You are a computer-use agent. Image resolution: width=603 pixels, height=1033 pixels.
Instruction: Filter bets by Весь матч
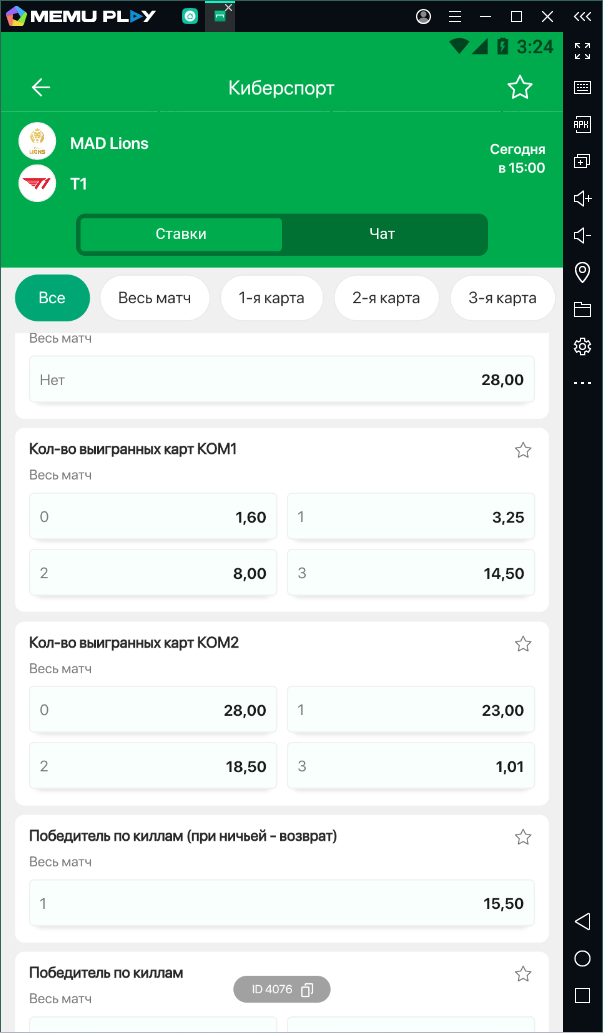tap(154, 298)
